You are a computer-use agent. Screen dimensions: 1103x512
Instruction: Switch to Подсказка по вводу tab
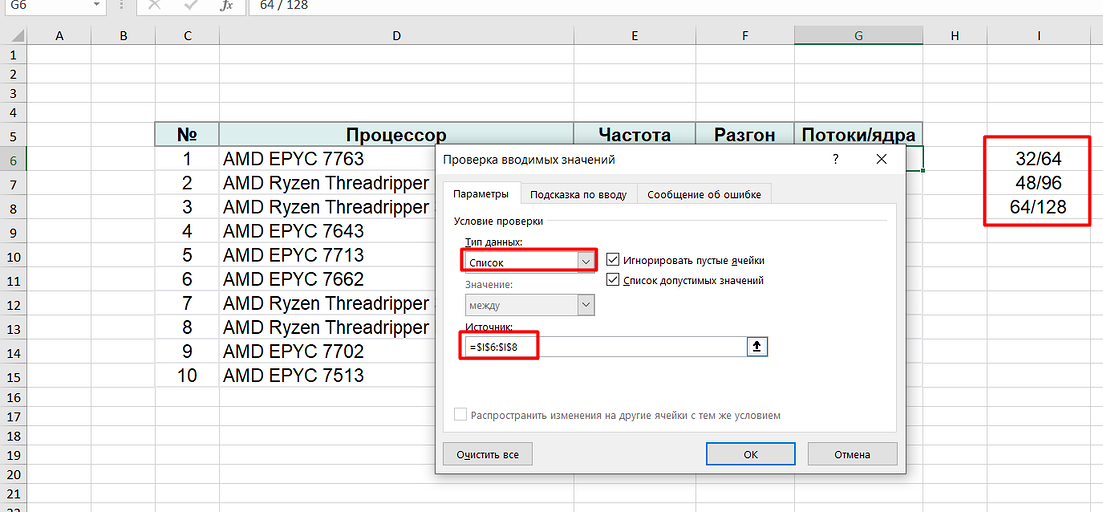578,194
